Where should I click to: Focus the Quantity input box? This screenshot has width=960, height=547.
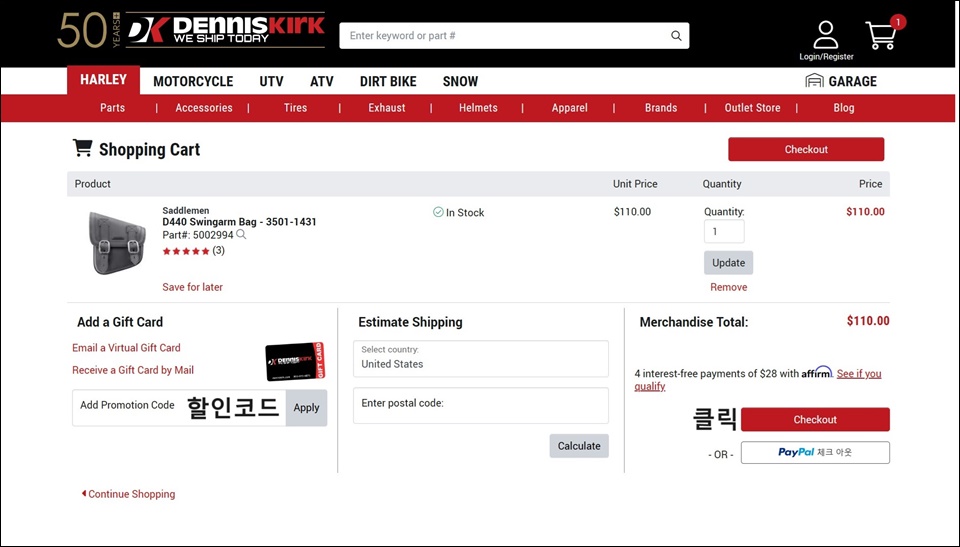pos(724,232)
